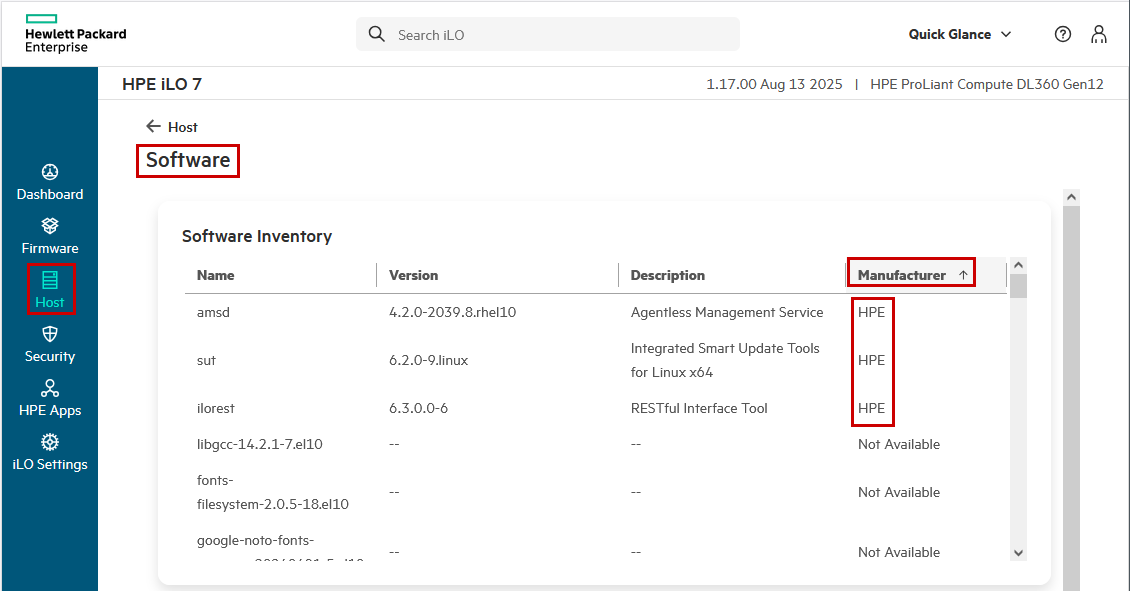The width and height of the screenshot is (1130, 591).
Task: Open the Dashboard icon in sidebar
Action: pos(50,172)
